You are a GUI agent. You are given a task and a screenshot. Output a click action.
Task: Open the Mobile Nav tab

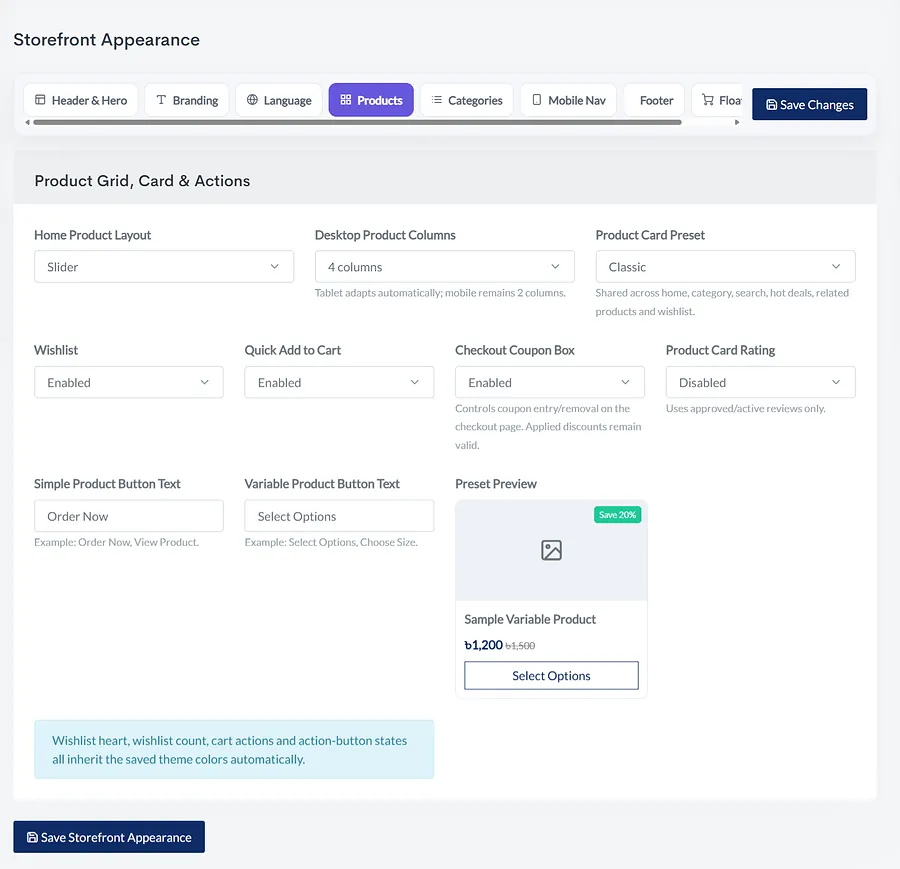[x=568, y=100]
